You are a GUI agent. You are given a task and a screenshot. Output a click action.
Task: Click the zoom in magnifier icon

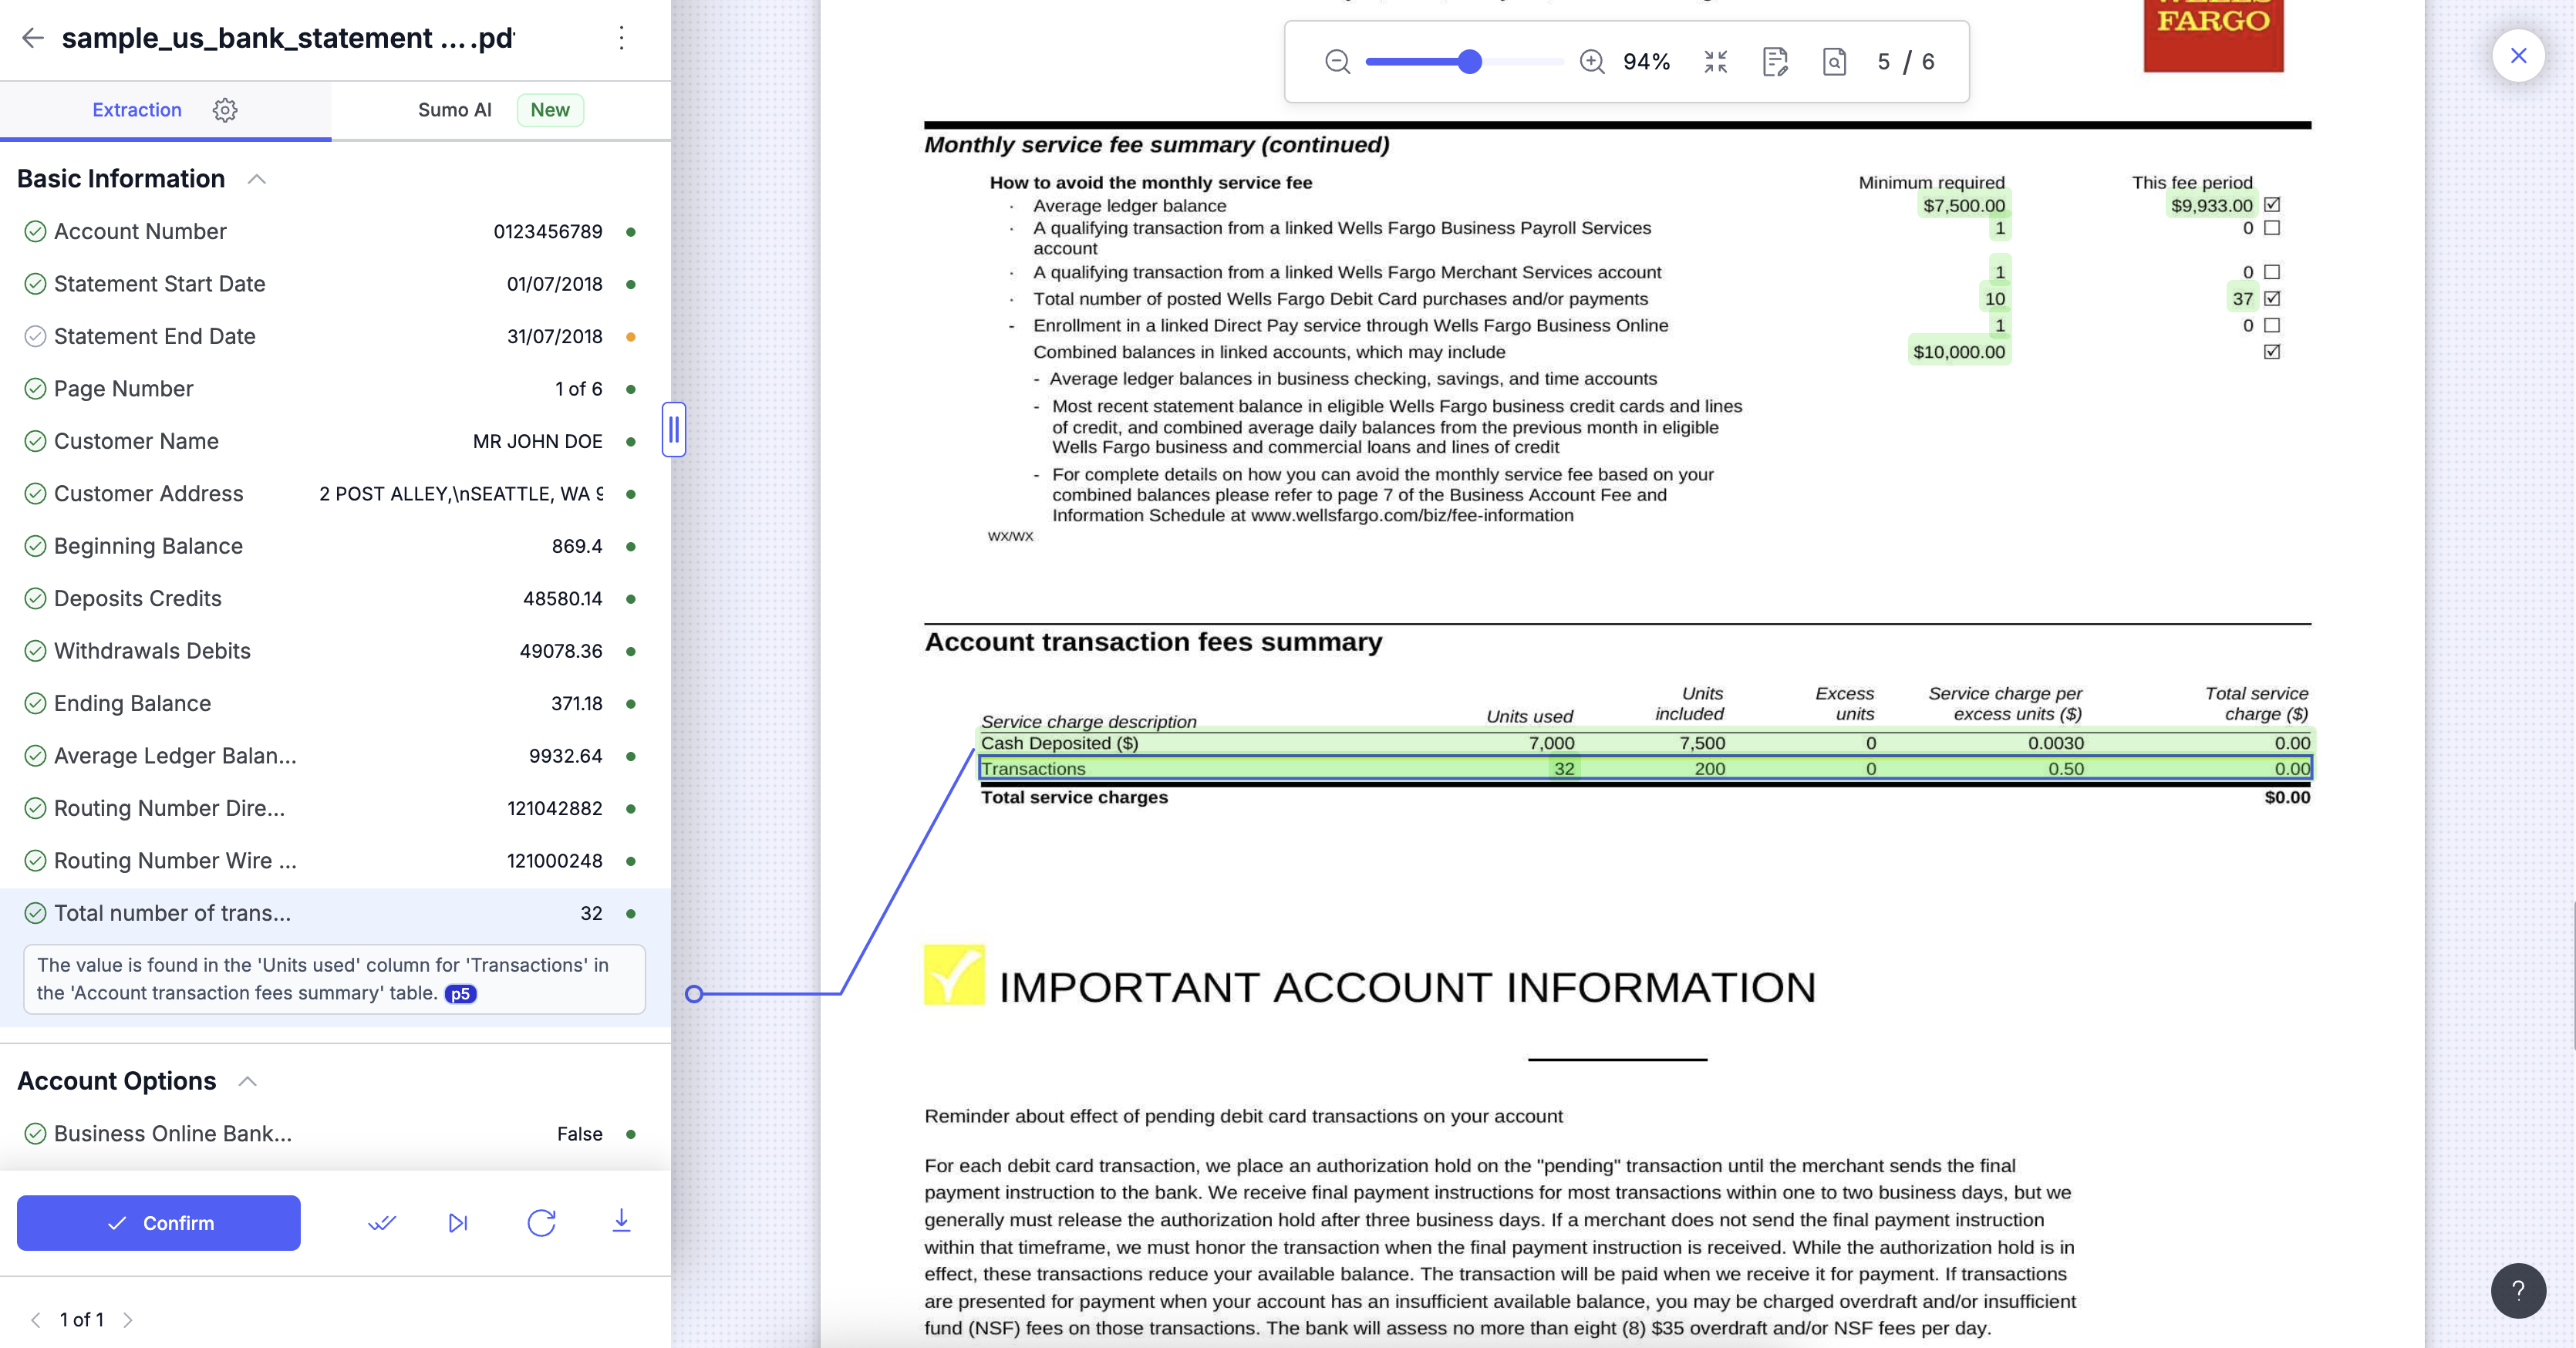click(1592, 62)
